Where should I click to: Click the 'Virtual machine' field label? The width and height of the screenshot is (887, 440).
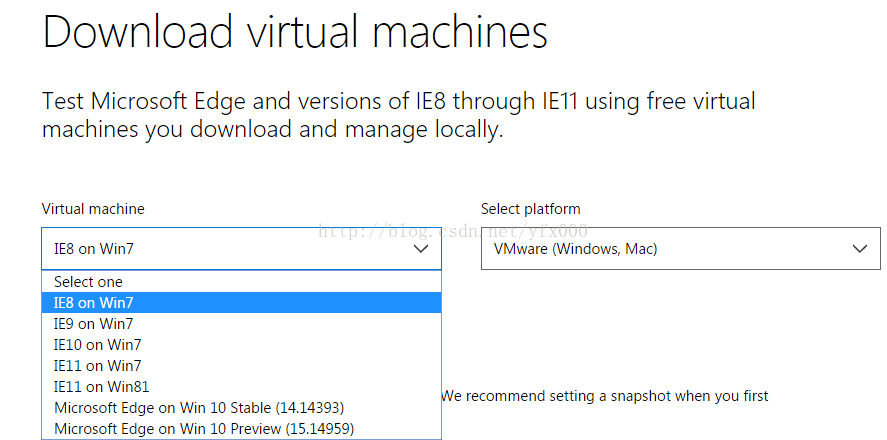coord(93,209)
